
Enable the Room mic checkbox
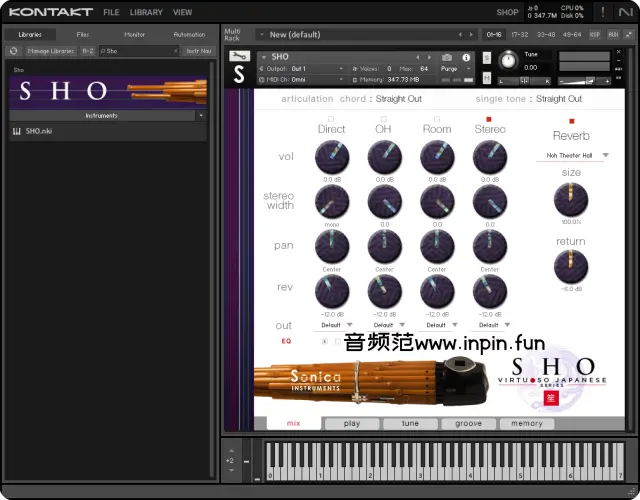pos(437,119)
